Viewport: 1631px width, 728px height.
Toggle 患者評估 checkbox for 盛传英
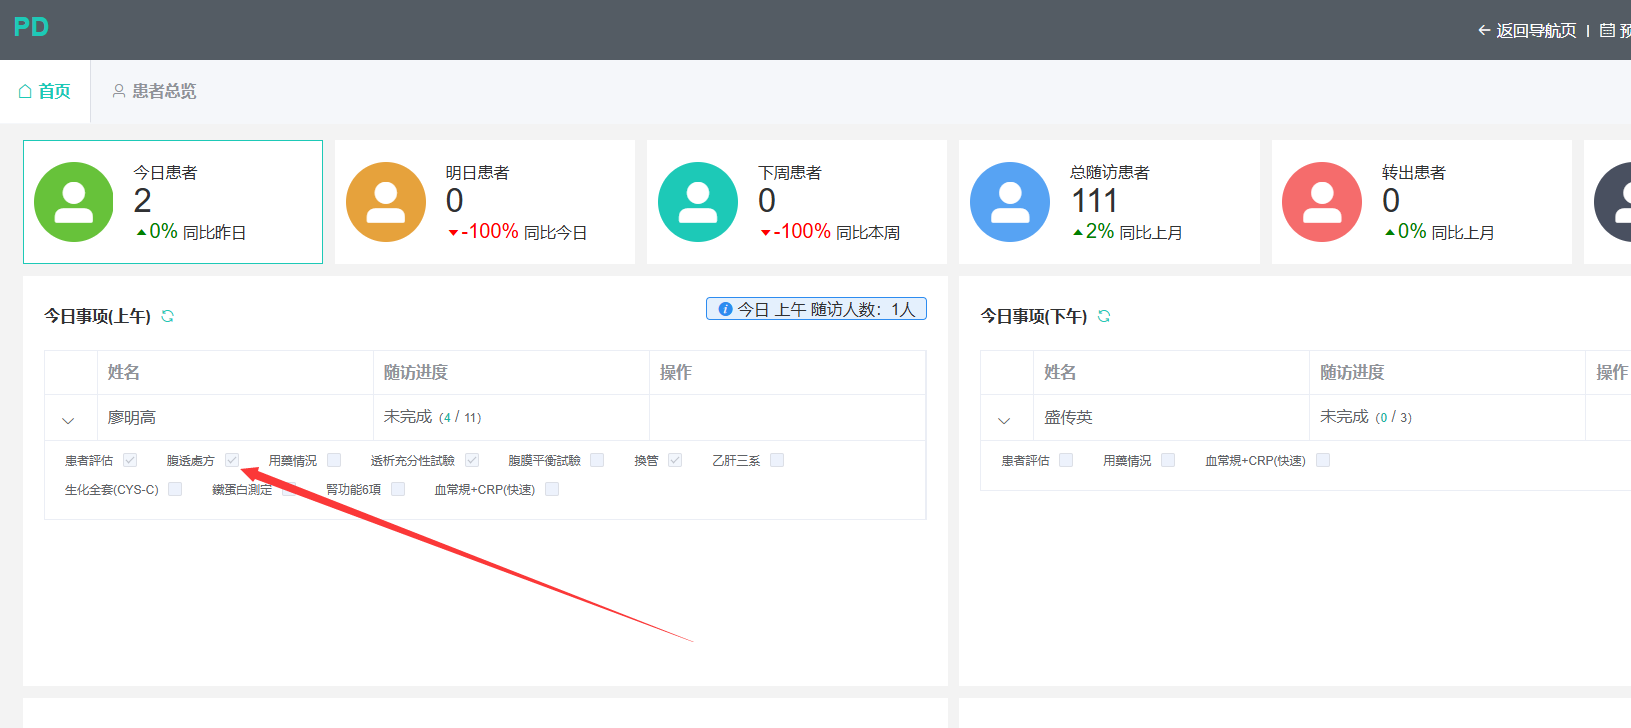click(x=1066, y=460)
